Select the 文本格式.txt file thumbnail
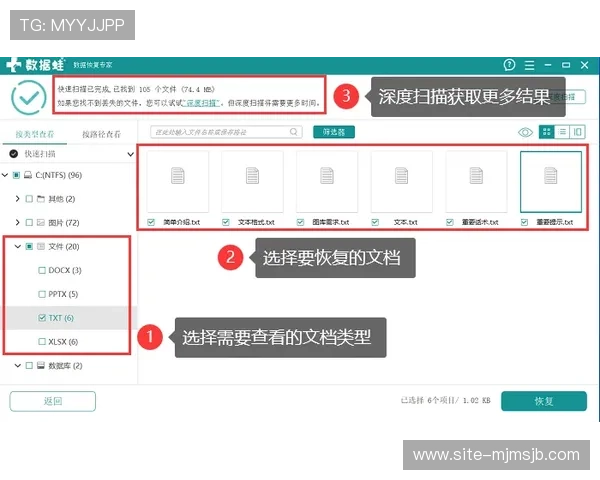Image resolution: width=600 pixels, height=480 pixels. point(252,182)
